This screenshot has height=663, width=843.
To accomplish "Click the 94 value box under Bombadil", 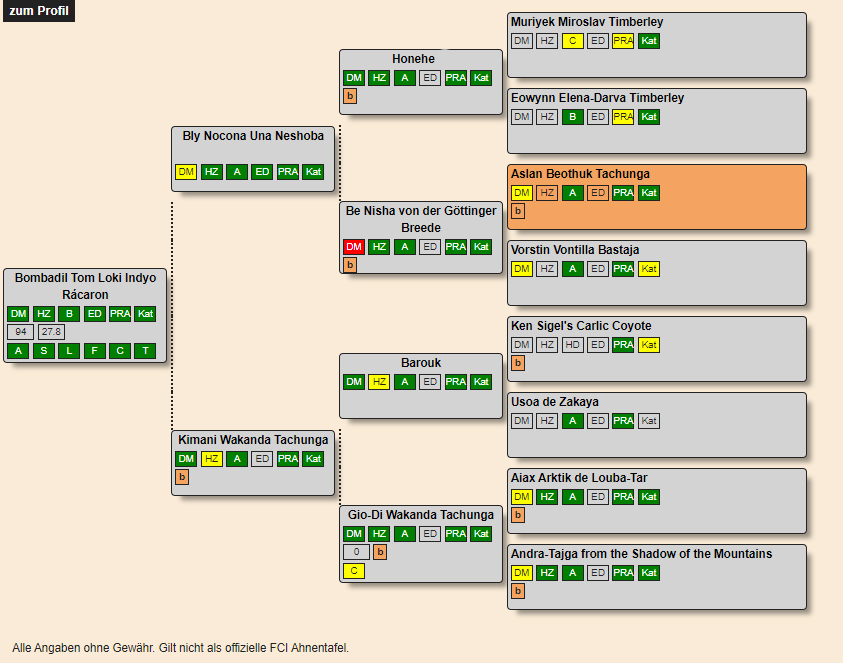I will (x=20, y=332).
